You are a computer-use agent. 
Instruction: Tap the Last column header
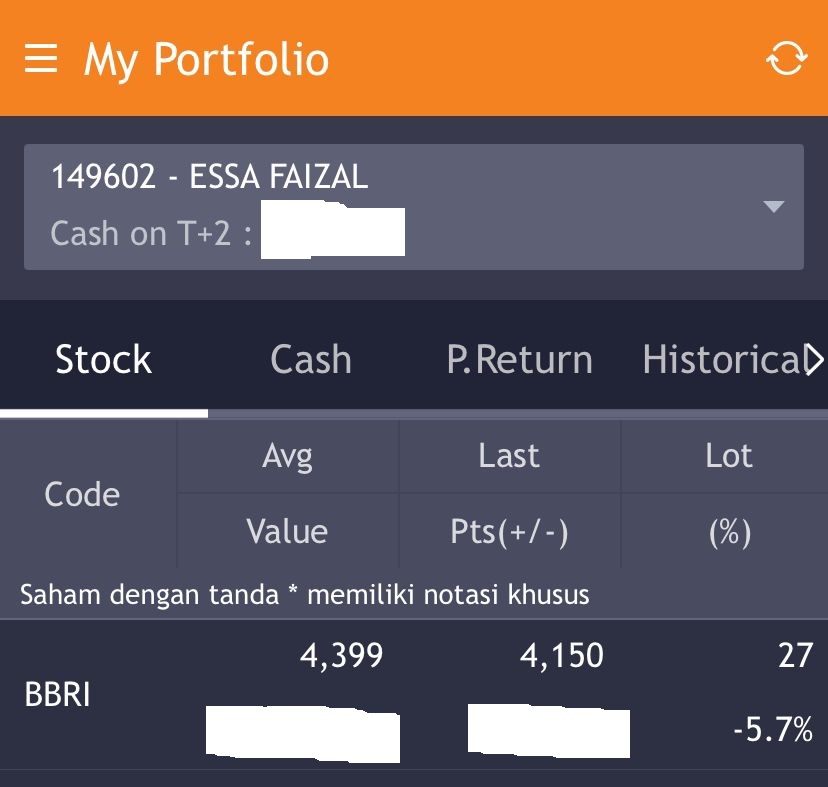(509, 455)
